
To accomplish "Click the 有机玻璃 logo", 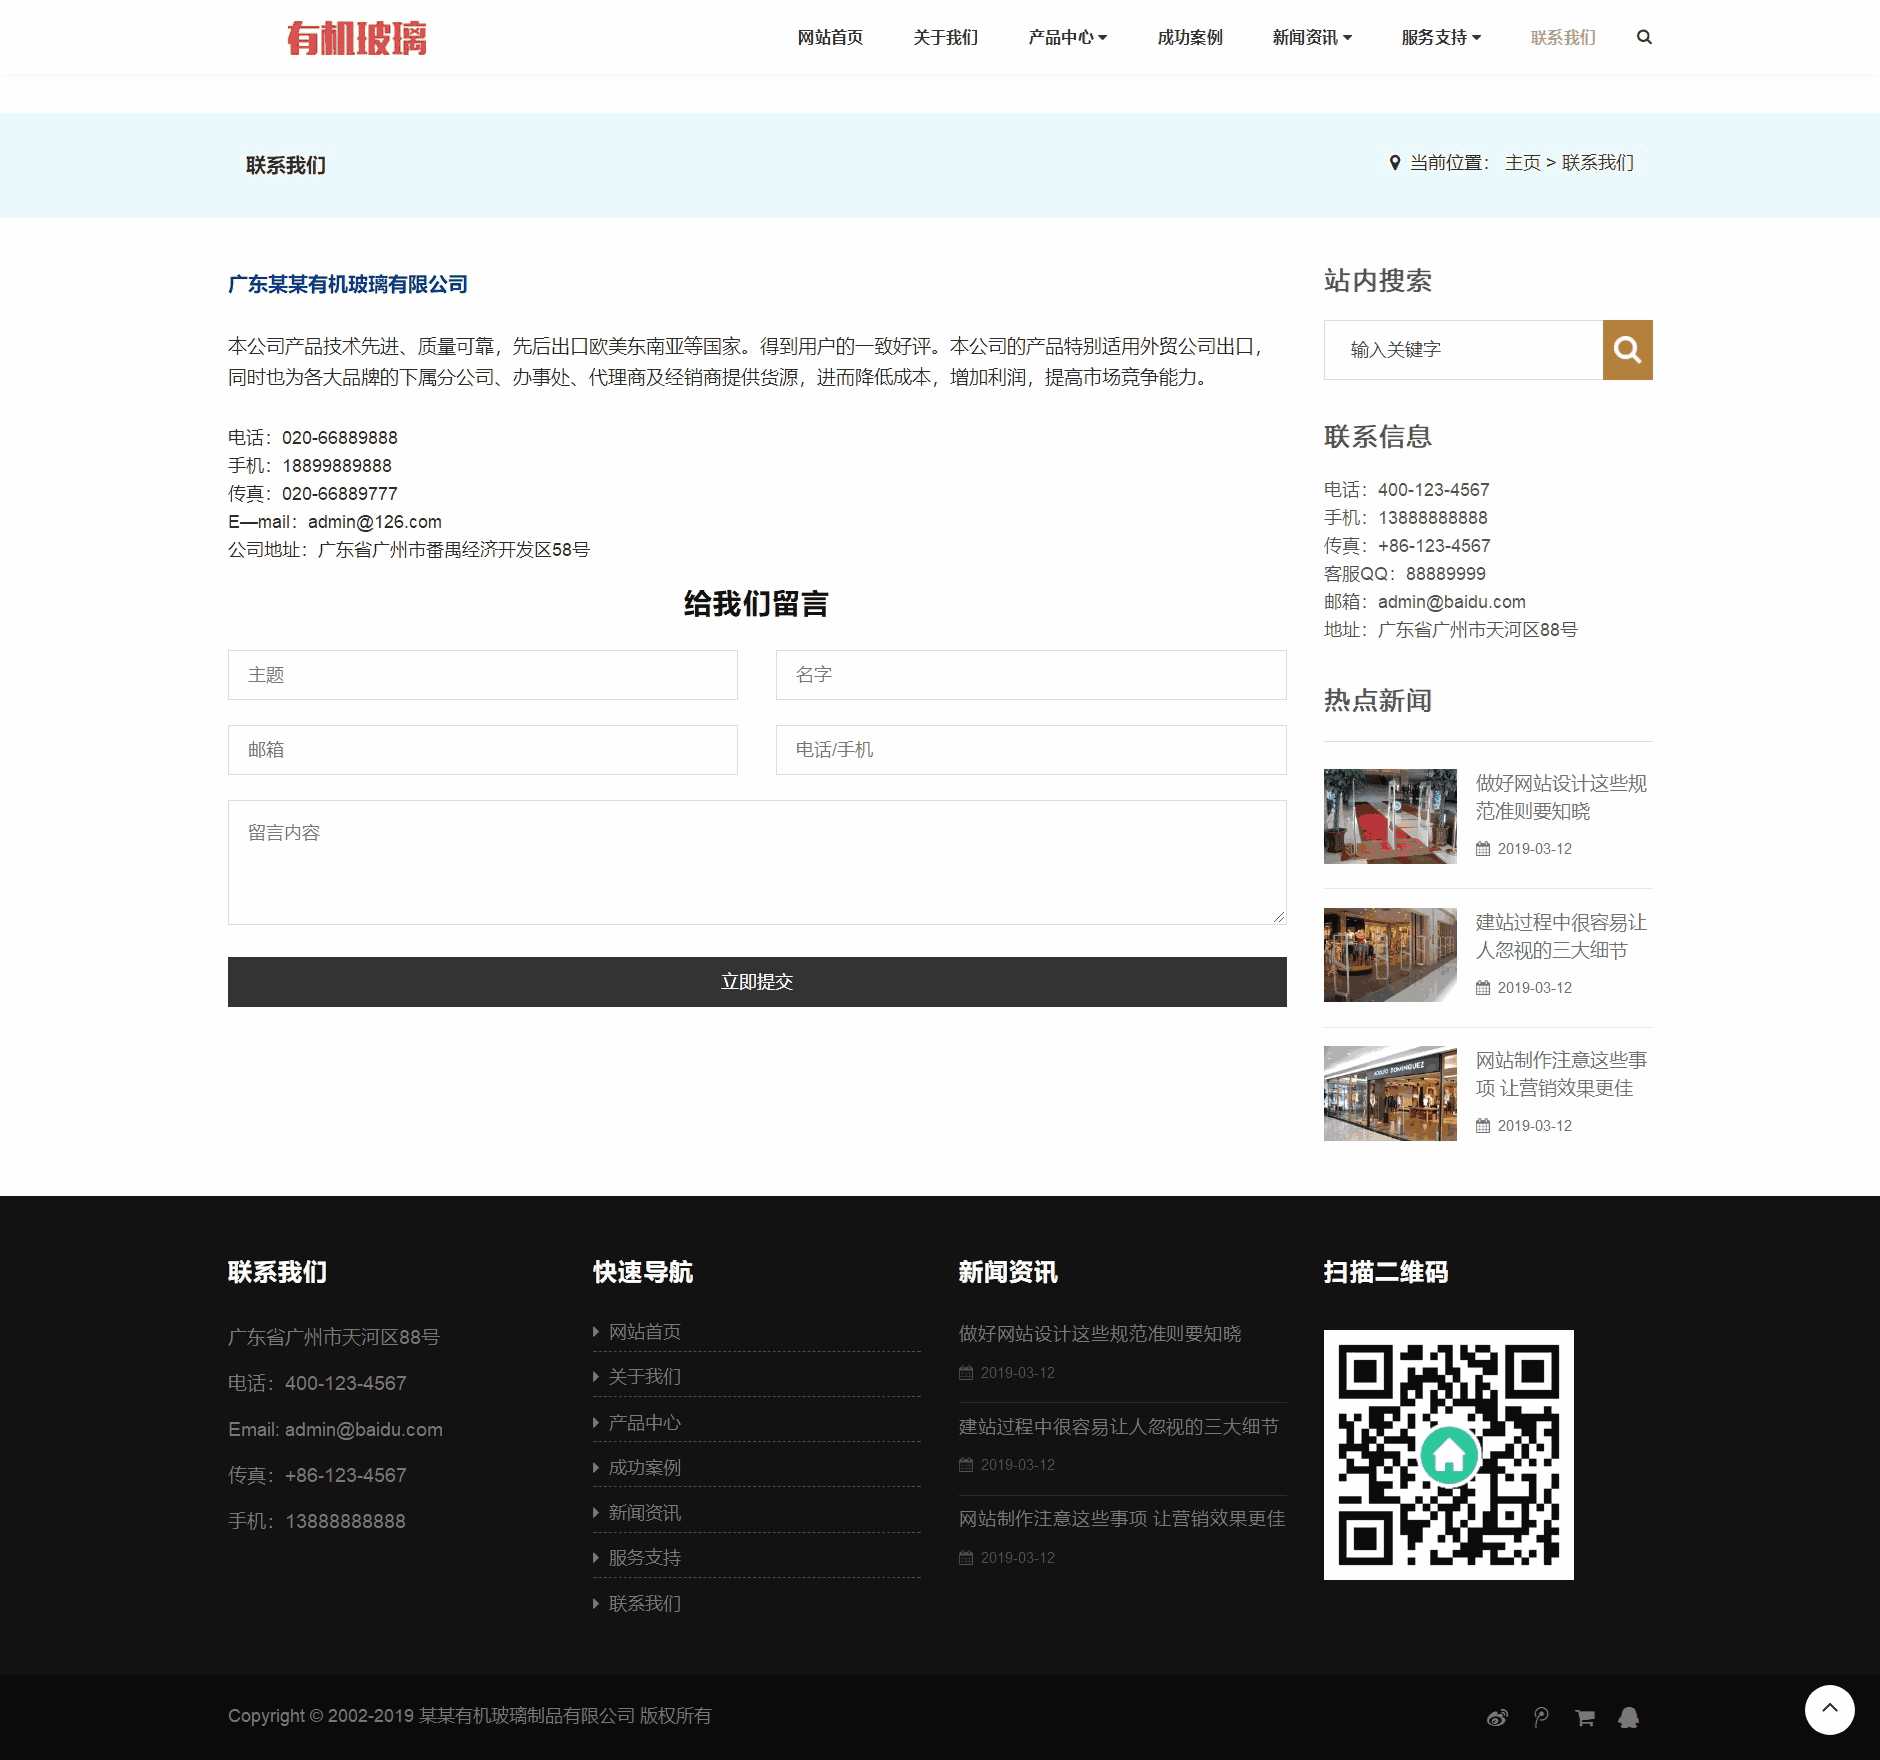I will pos(358,38).
